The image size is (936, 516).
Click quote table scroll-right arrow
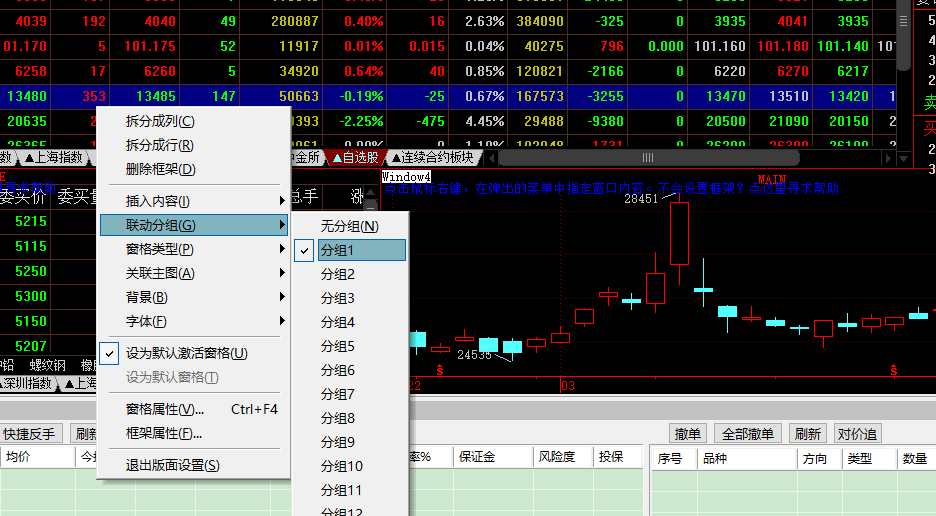pos(888,158)
